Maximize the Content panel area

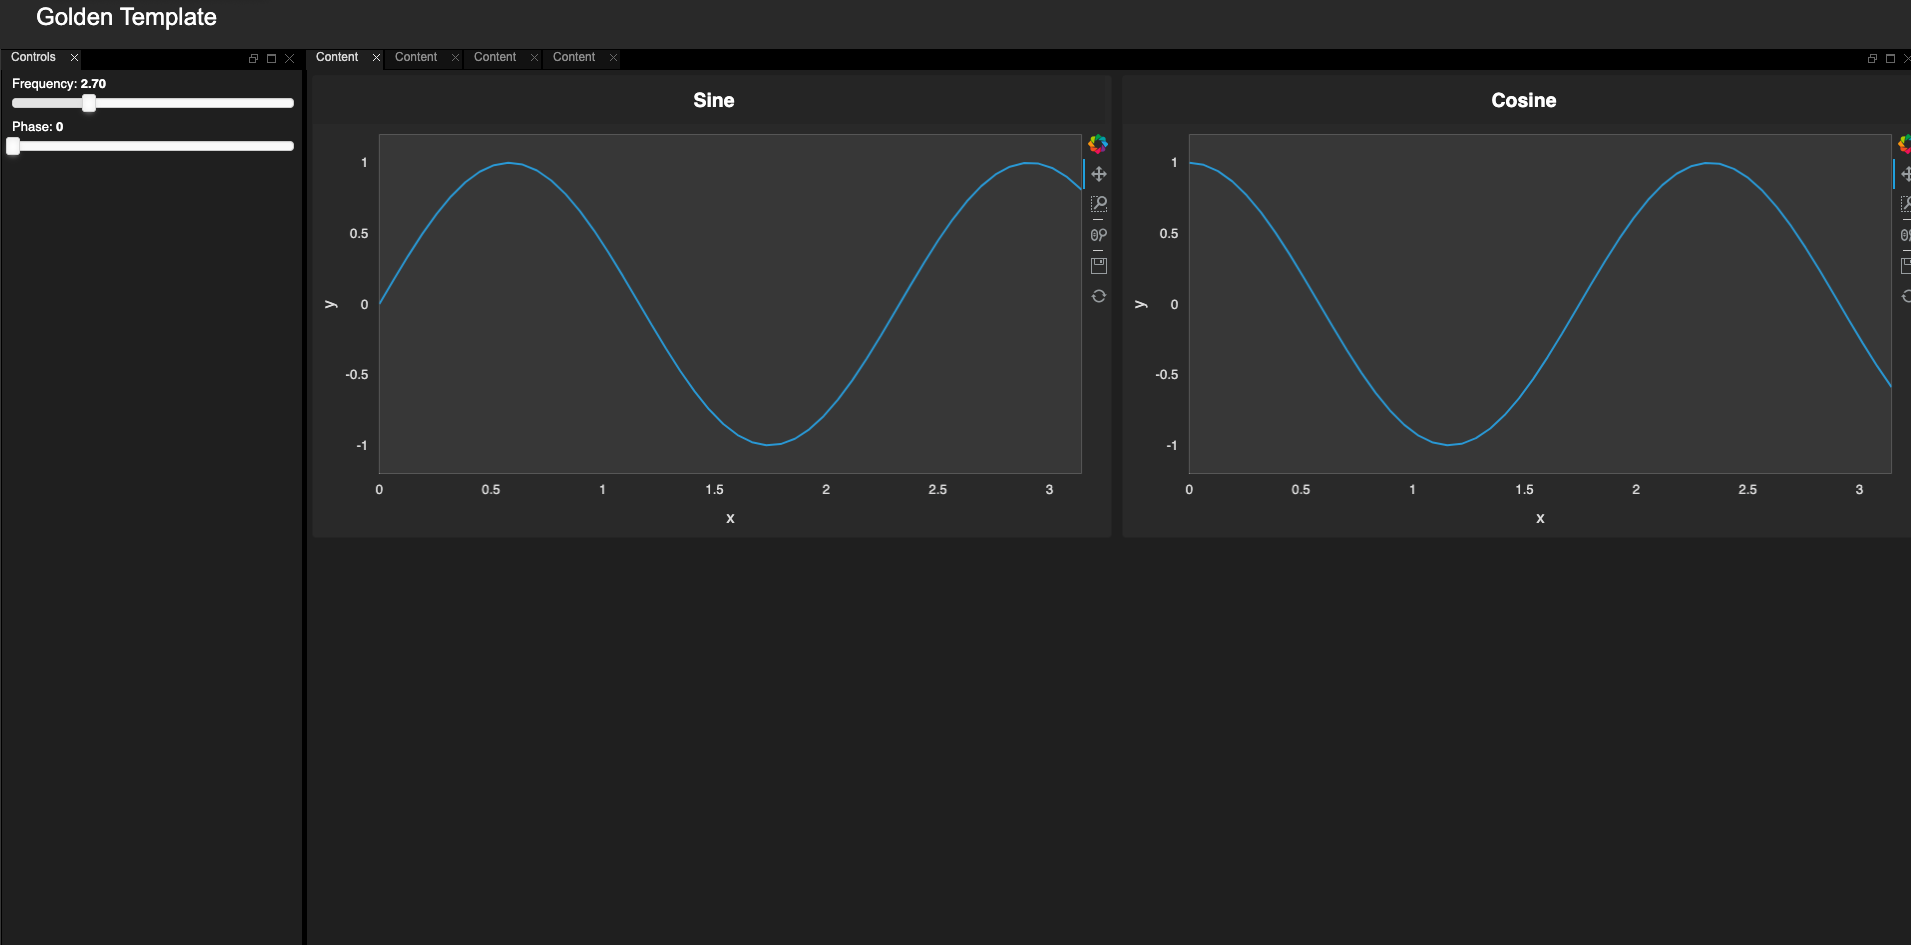point(1889,58)
